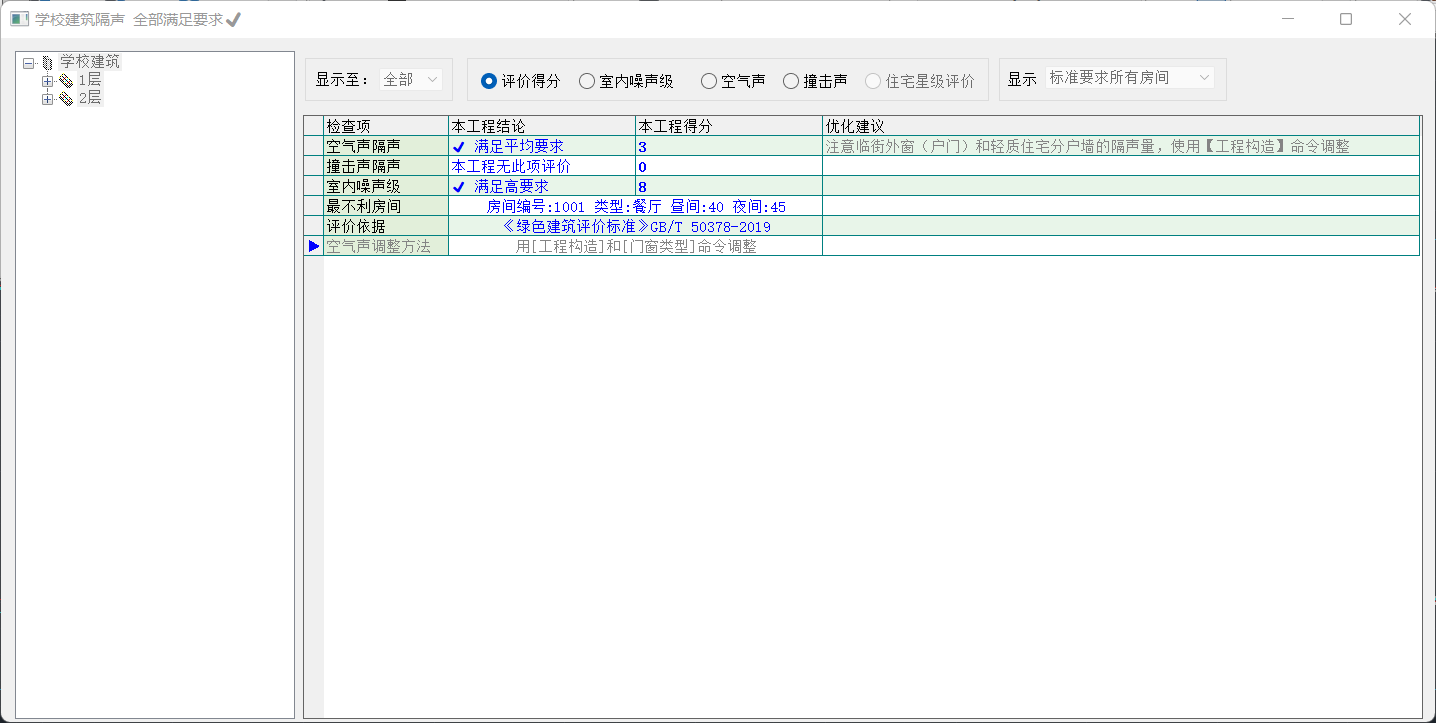This screenshot has height=723, width=1436.
Task: Select the 空气声 radio option
Action: pyautogui.click(x=709, y=81)
